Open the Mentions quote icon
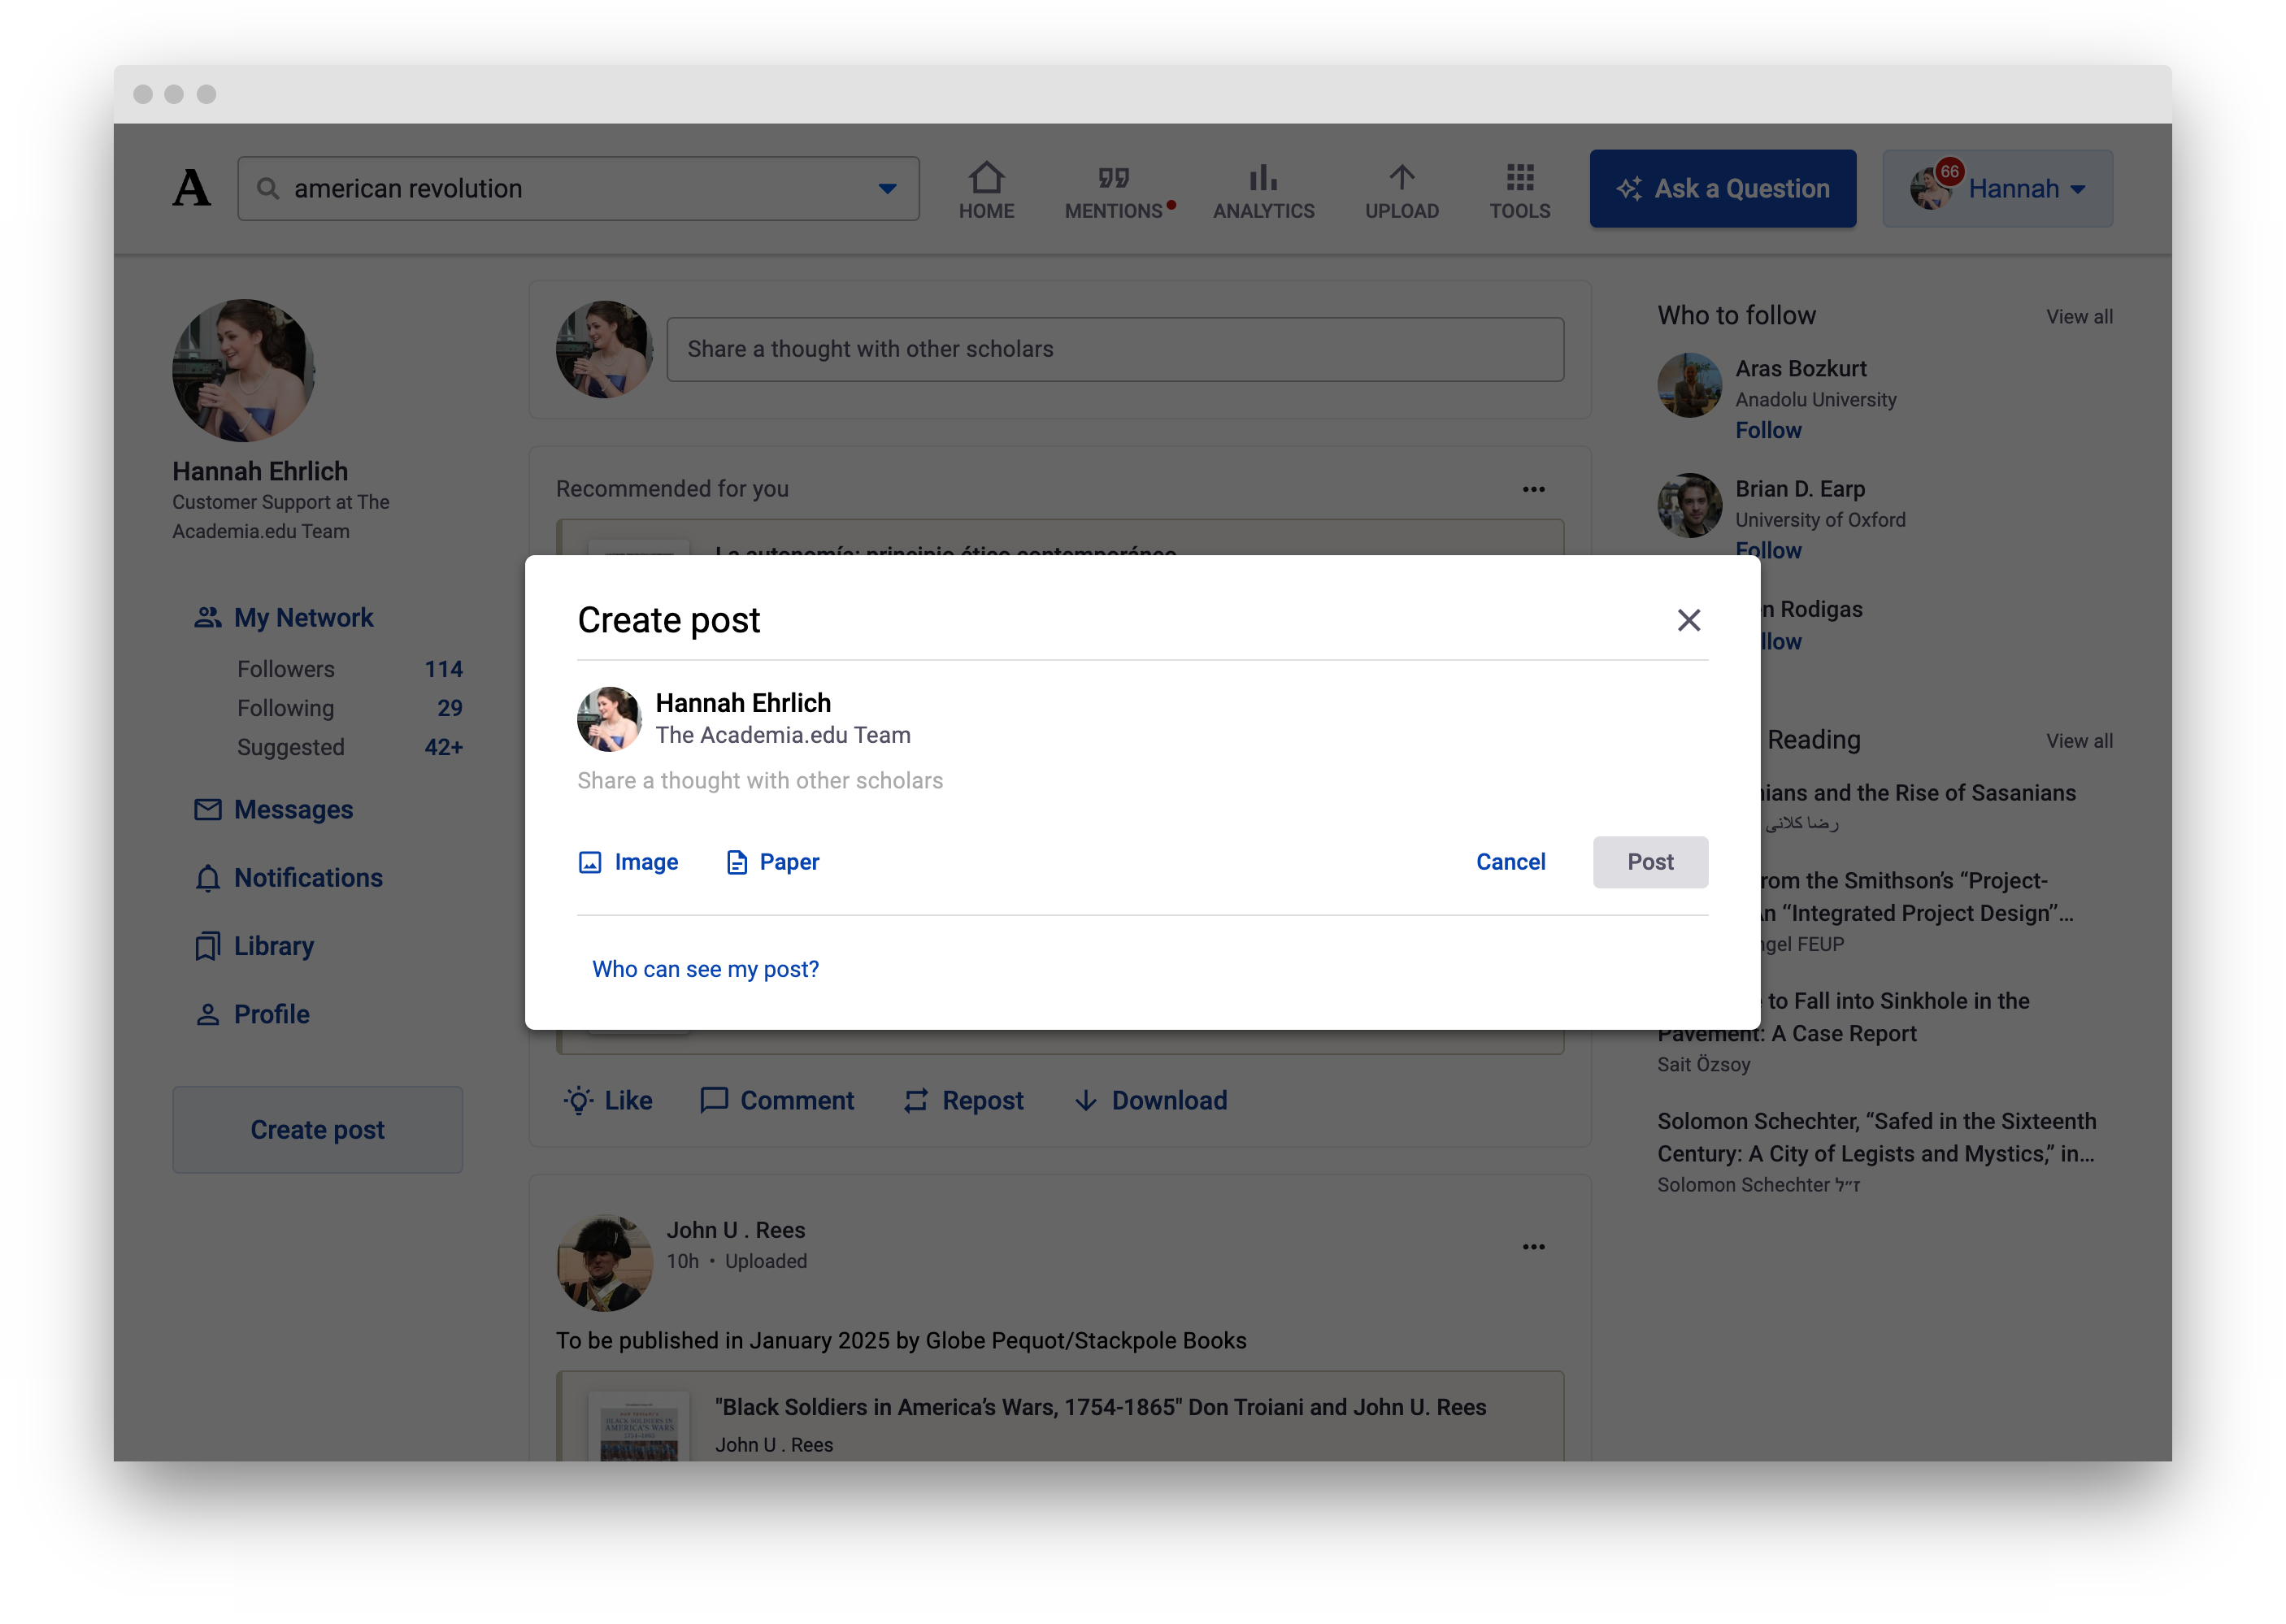The height and width of the screenshot is (1624, 2286). point(1113,178)
